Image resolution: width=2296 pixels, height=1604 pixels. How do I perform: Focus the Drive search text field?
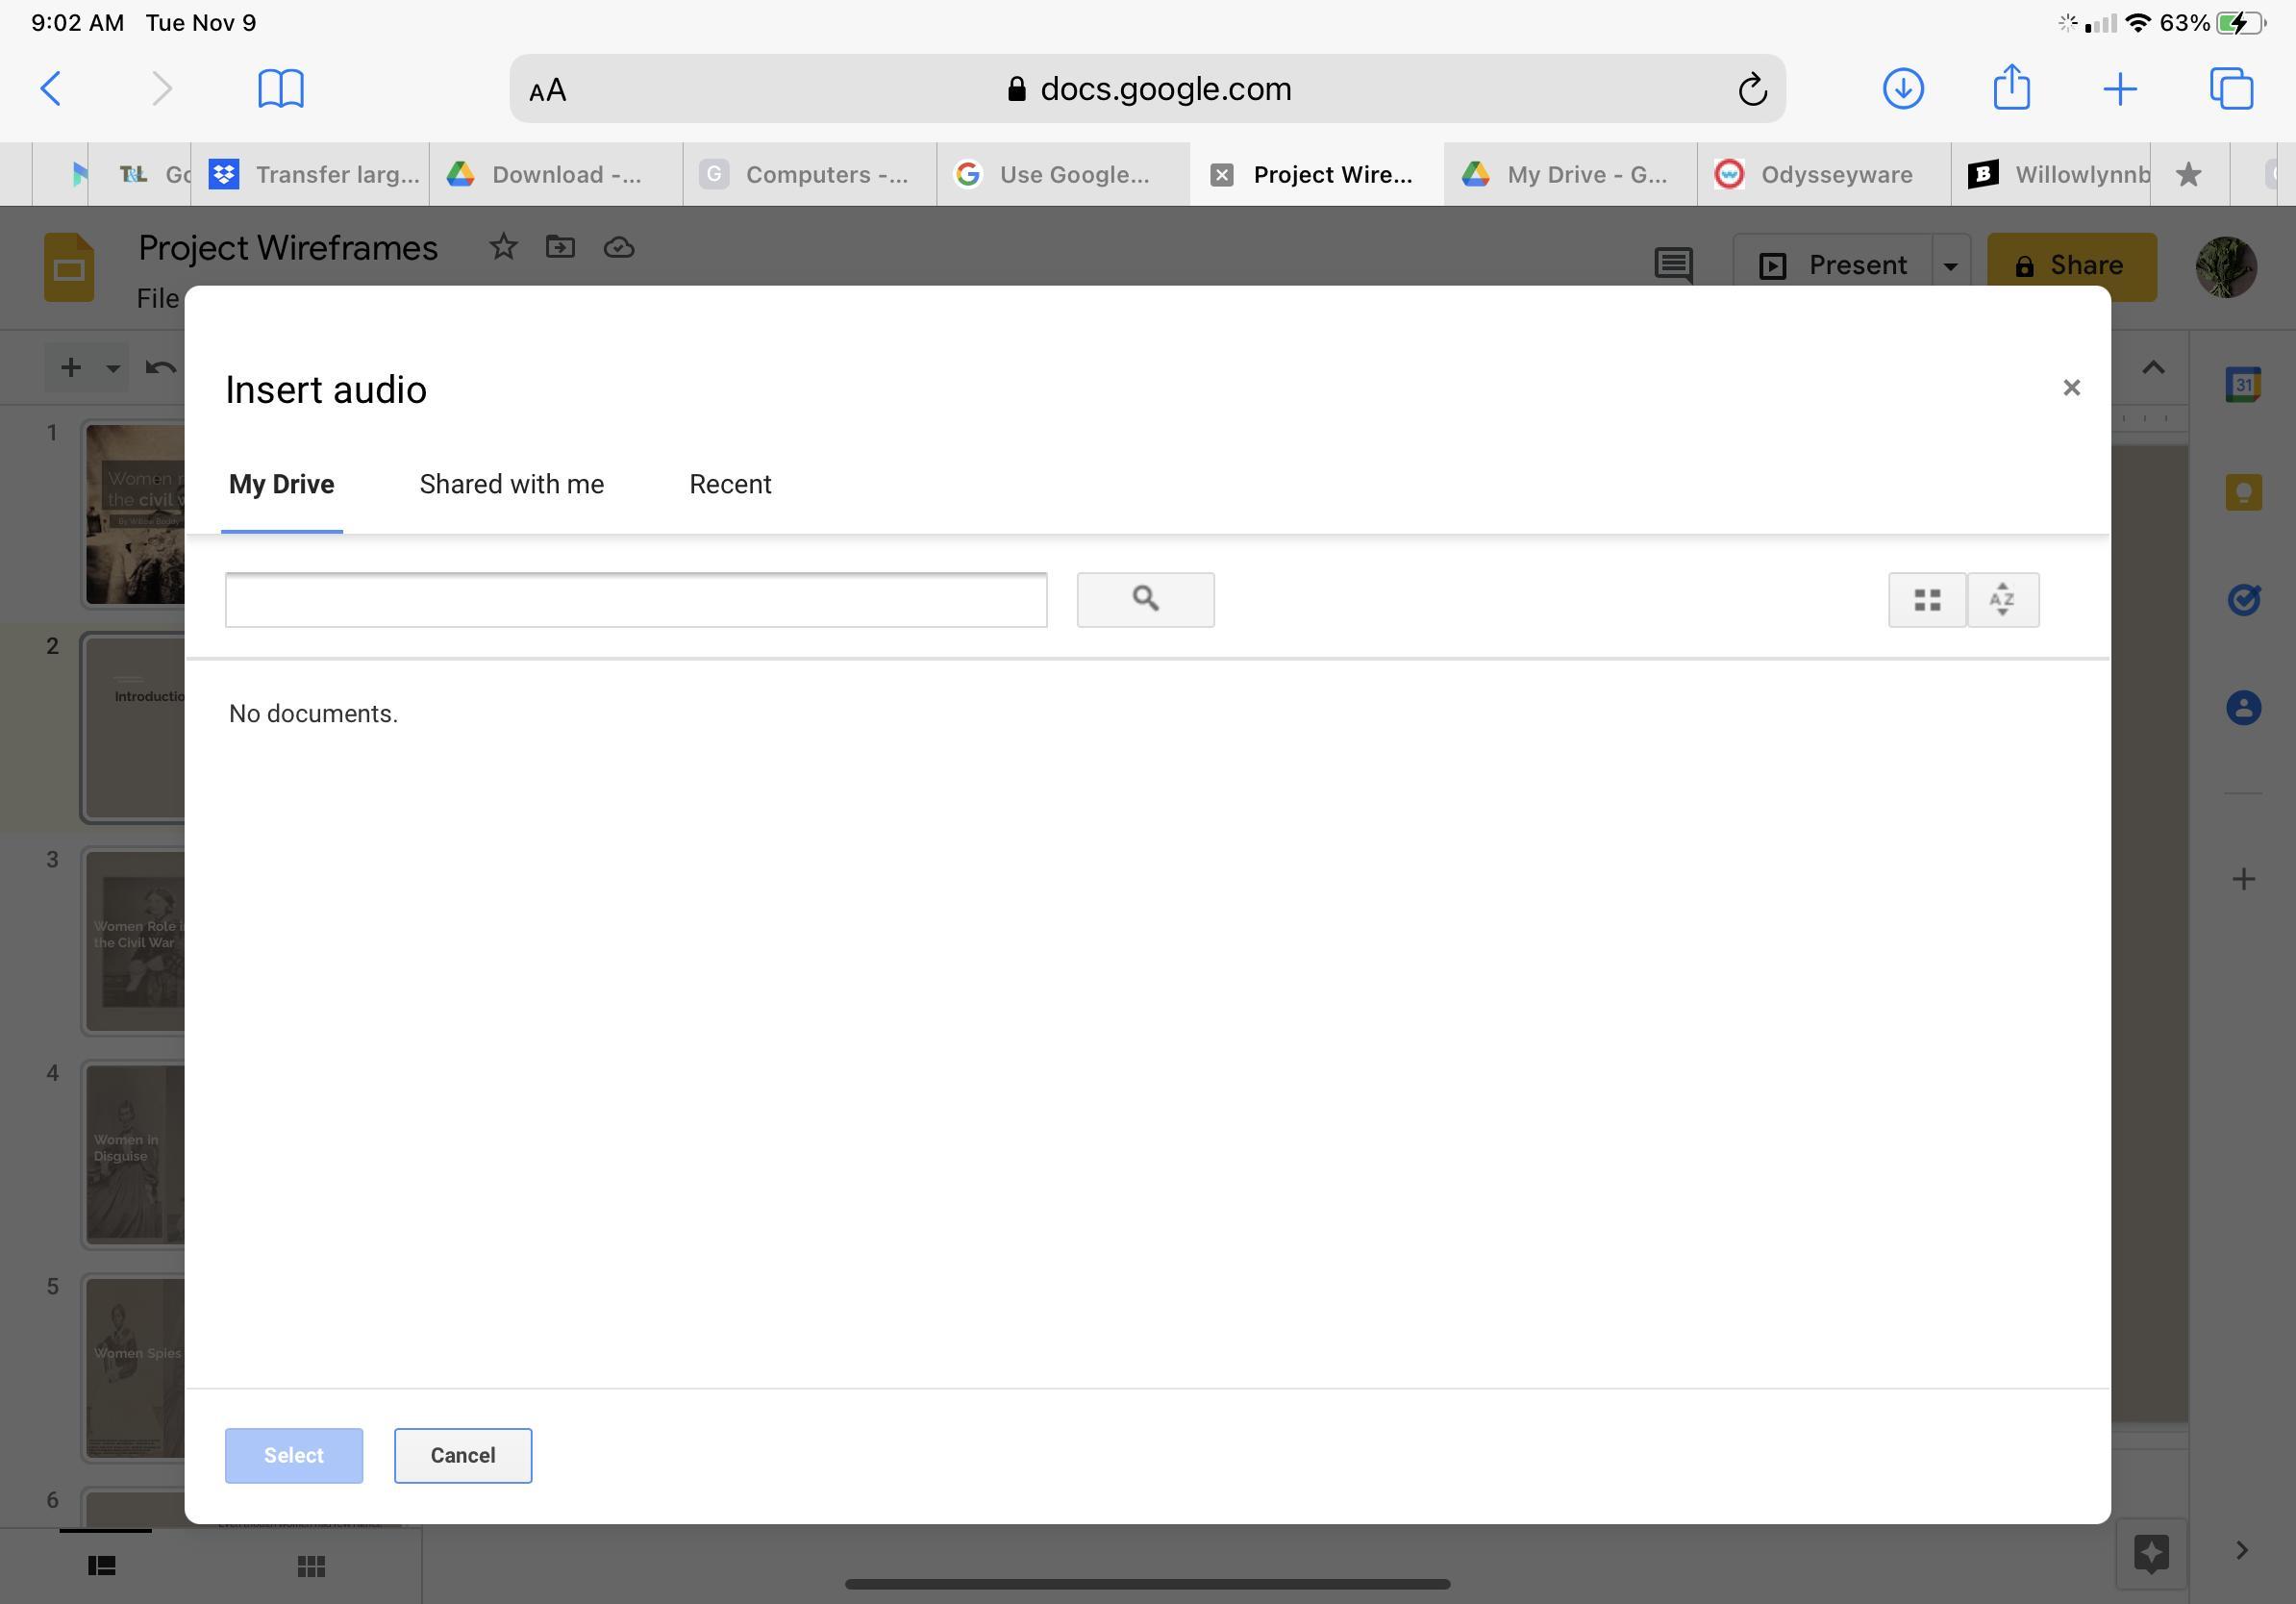(636, 599)
